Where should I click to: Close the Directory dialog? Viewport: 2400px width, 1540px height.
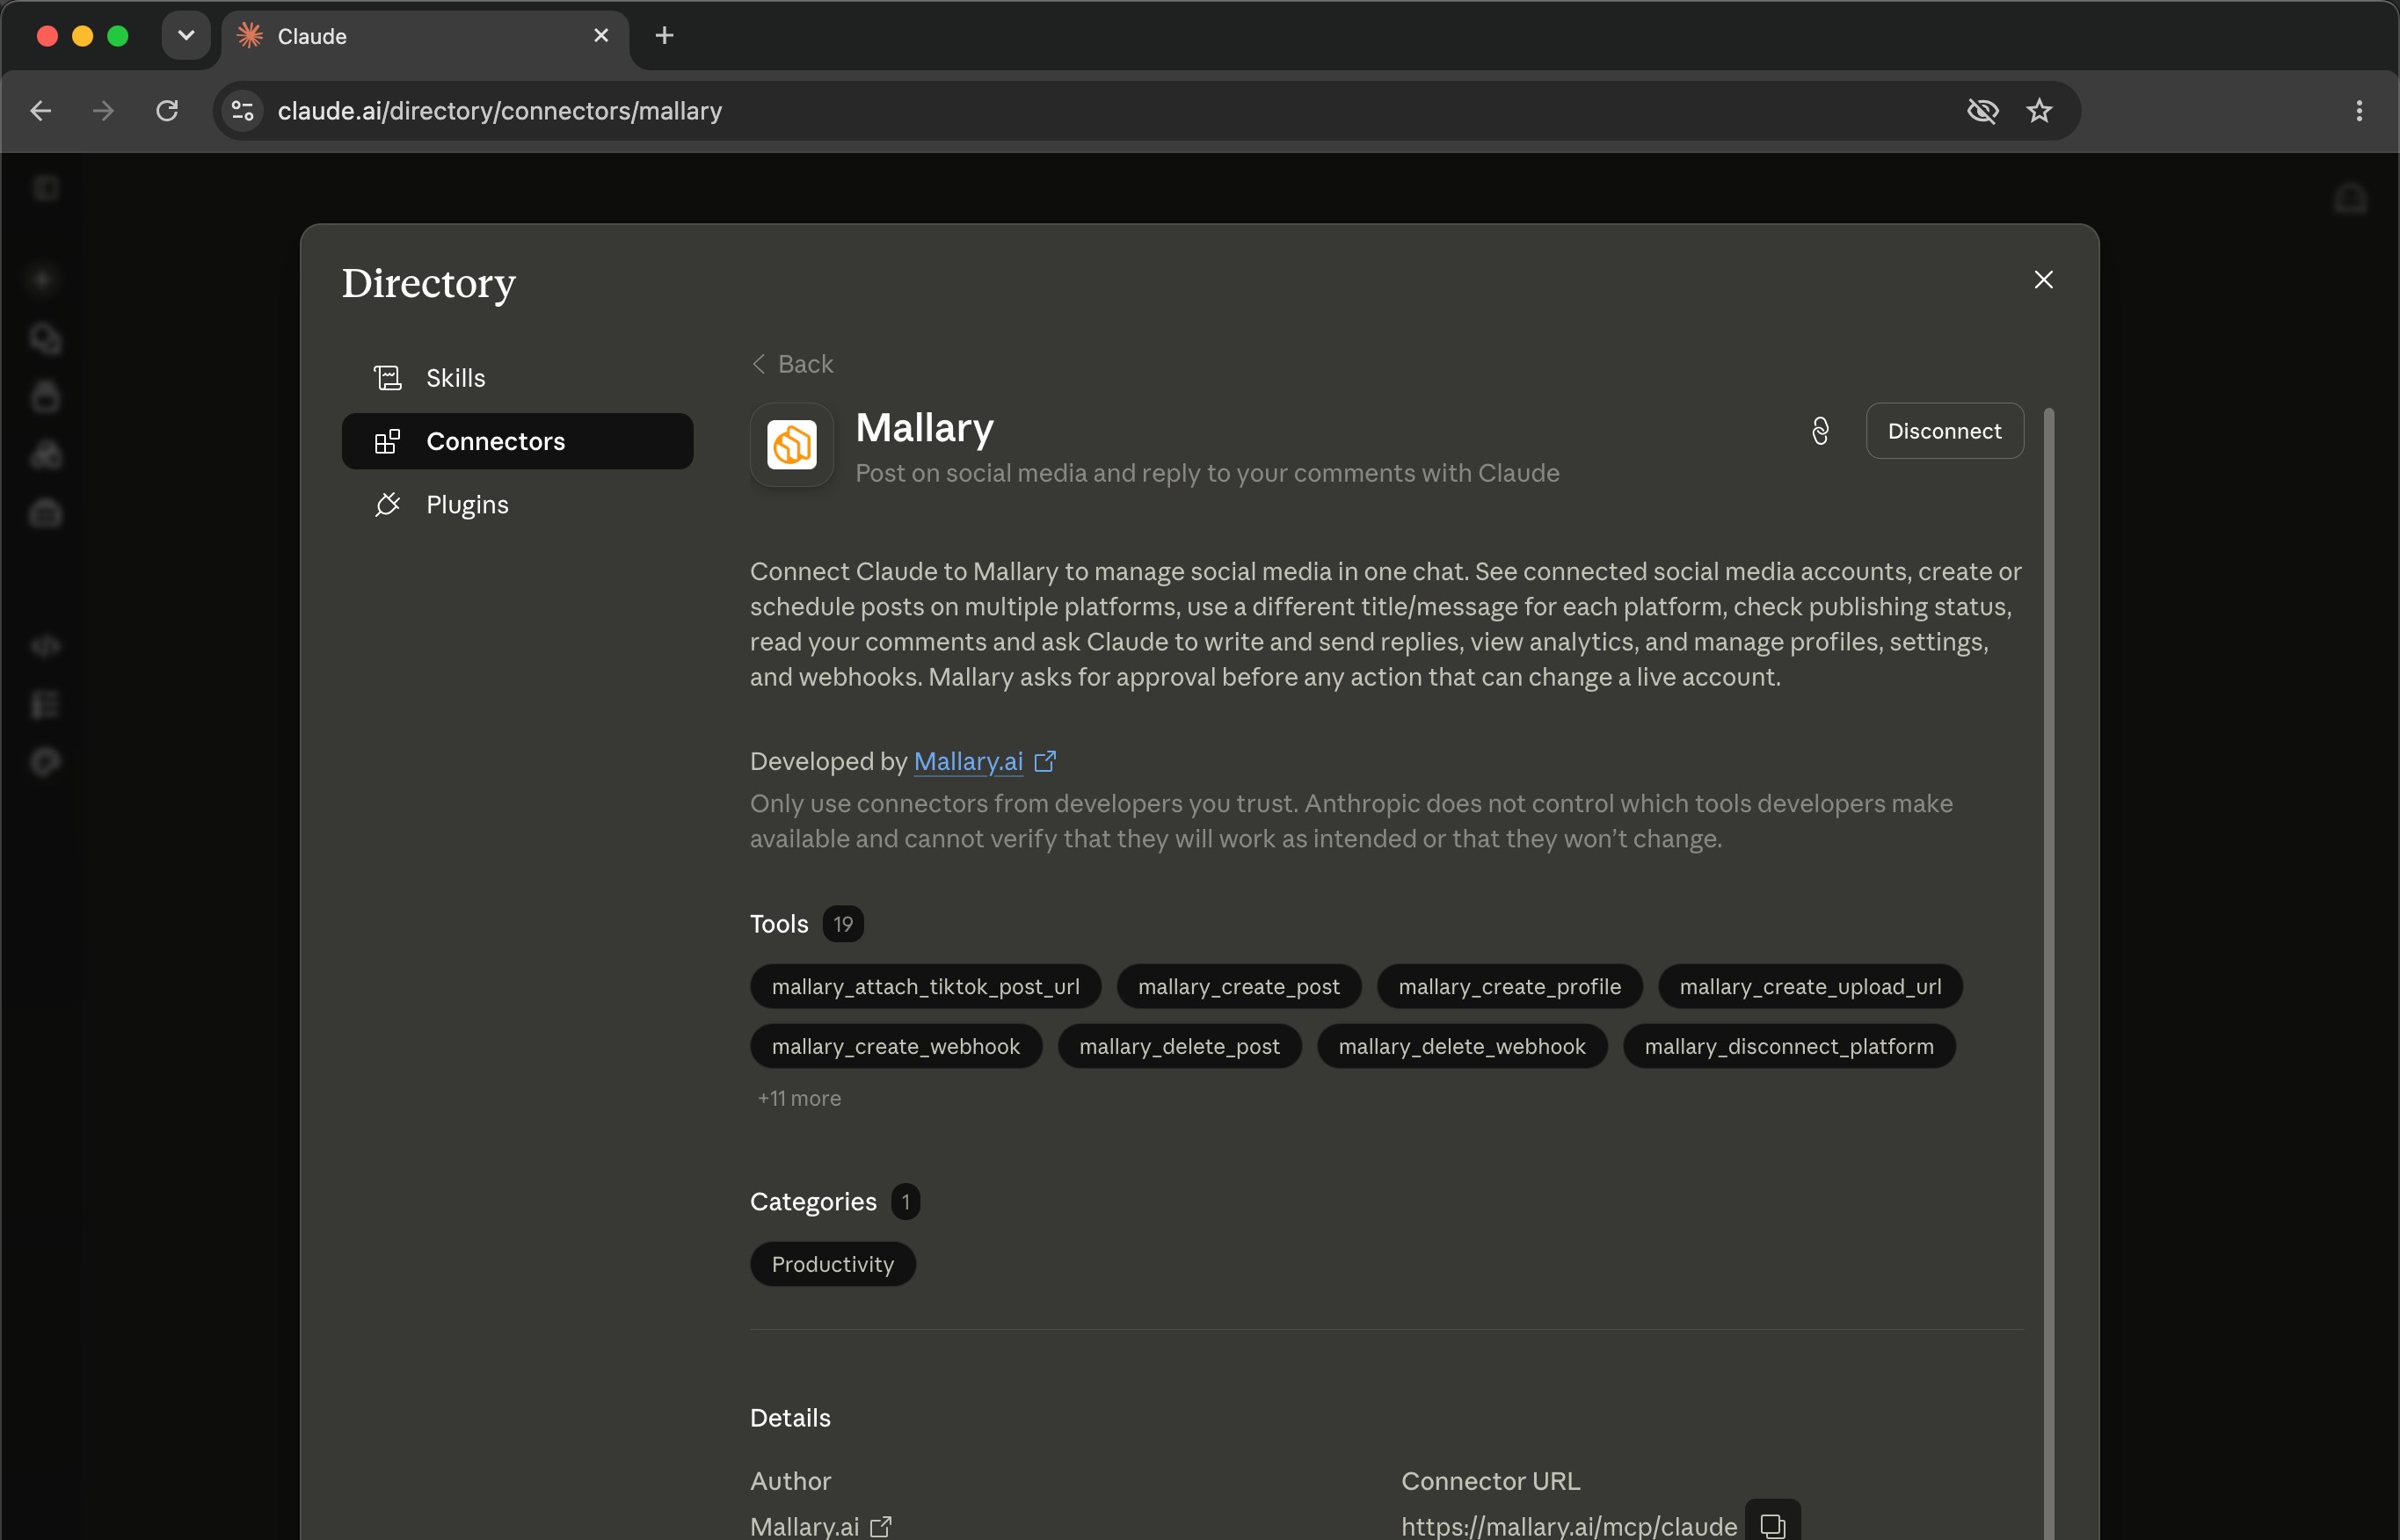tap(2043, 280)
